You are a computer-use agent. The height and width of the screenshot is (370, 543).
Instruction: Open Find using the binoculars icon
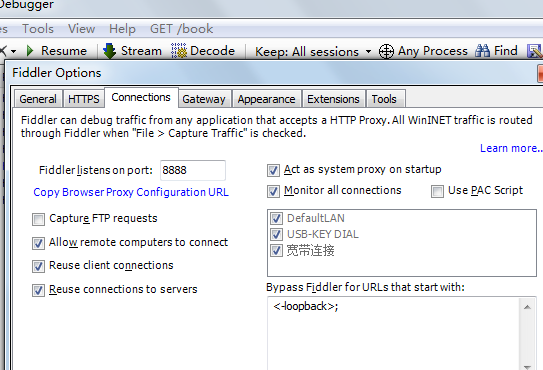[482, 51]
